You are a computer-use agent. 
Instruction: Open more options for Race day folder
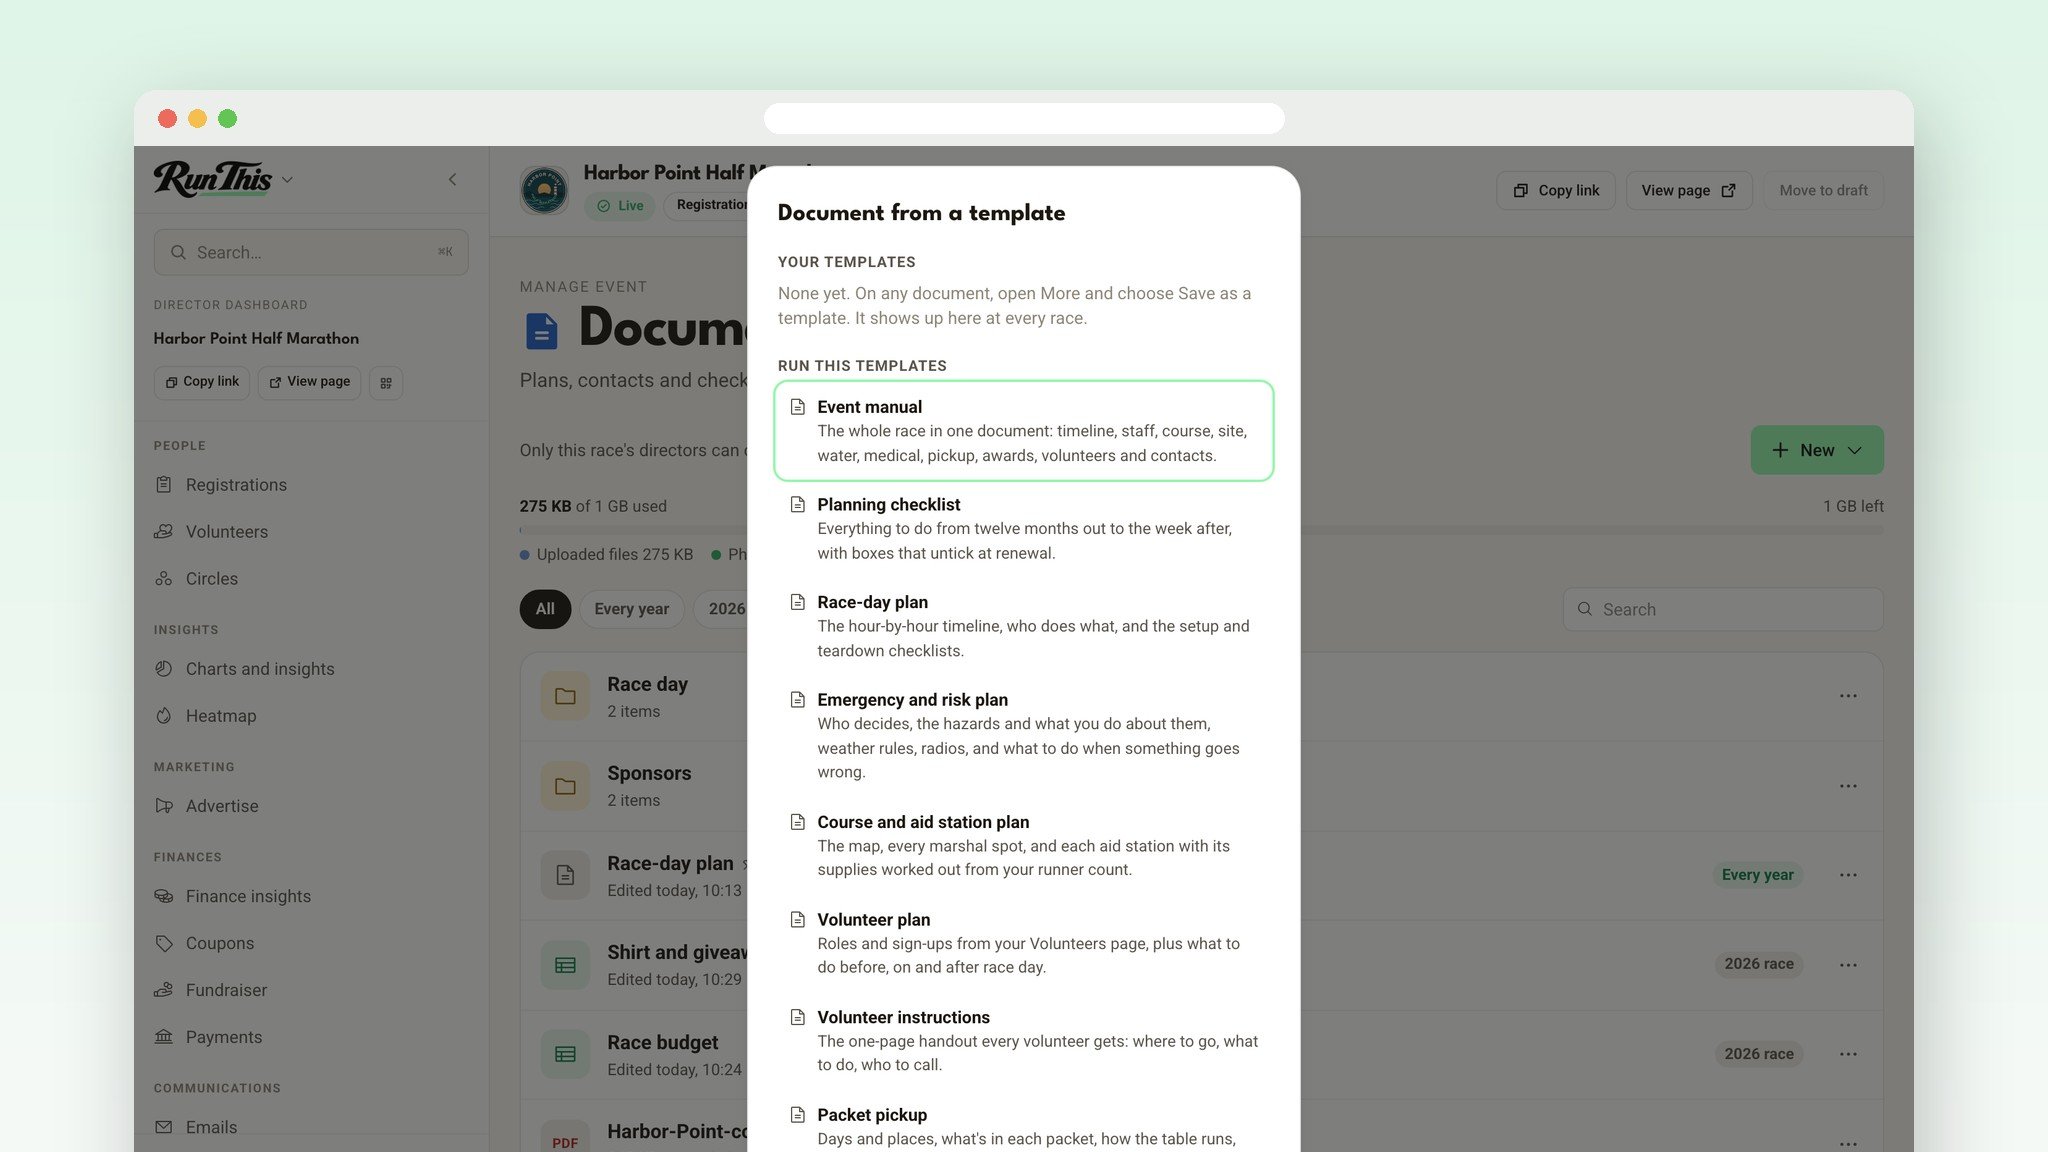[1848, 696]
